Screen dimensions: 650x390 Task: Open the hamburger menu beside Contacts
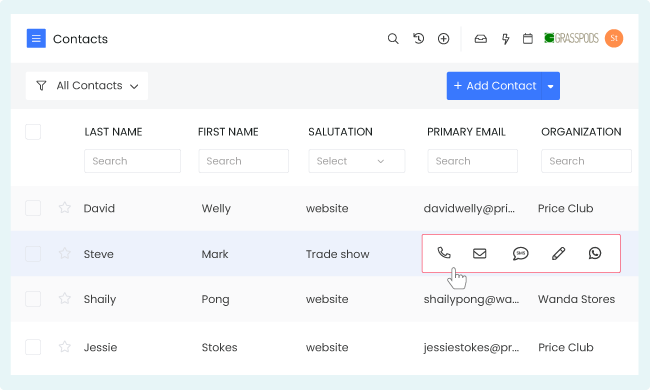(x=36, y=39)
